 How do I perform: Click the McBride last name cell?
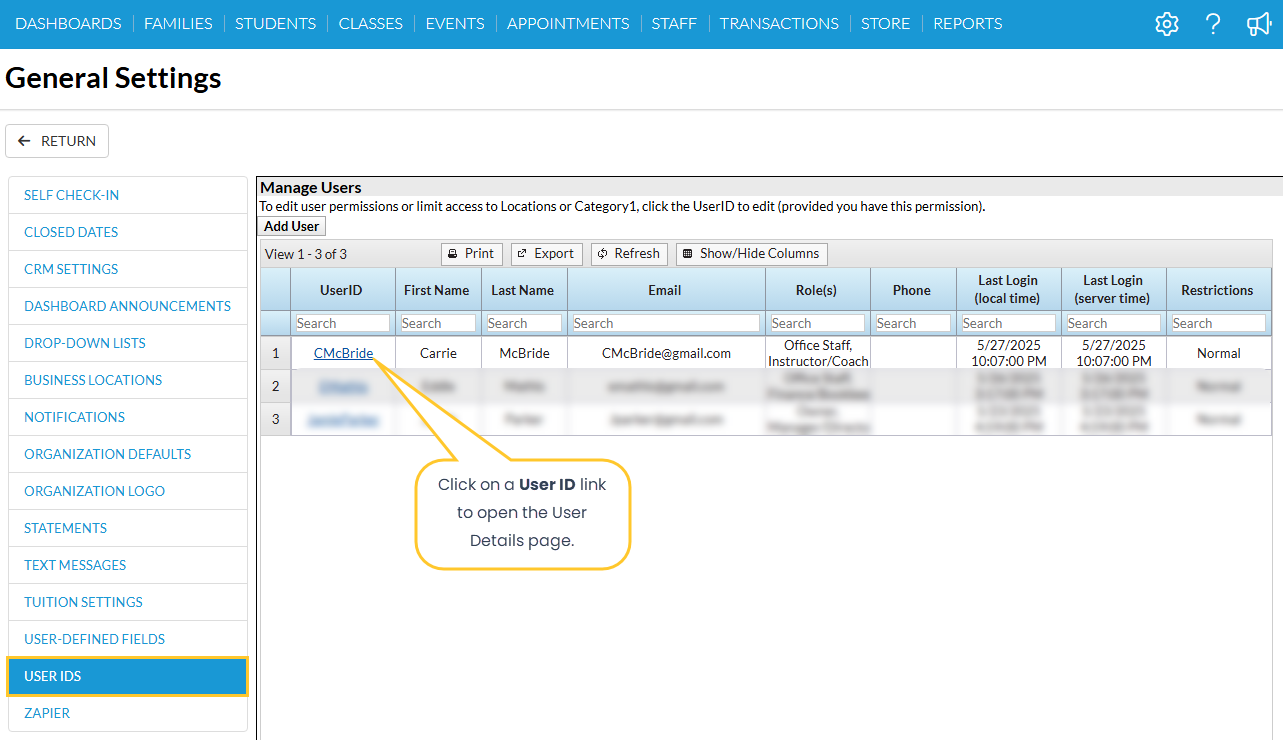pyautogui.click(x=524, y=353)
